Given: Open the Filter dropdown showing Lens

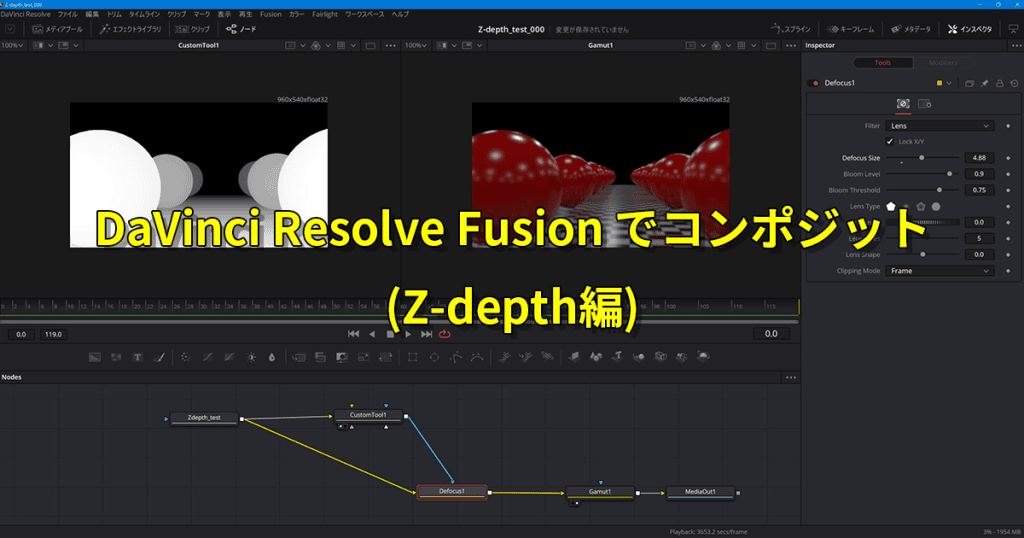Looking at the screenshot, I should point(940,126).
